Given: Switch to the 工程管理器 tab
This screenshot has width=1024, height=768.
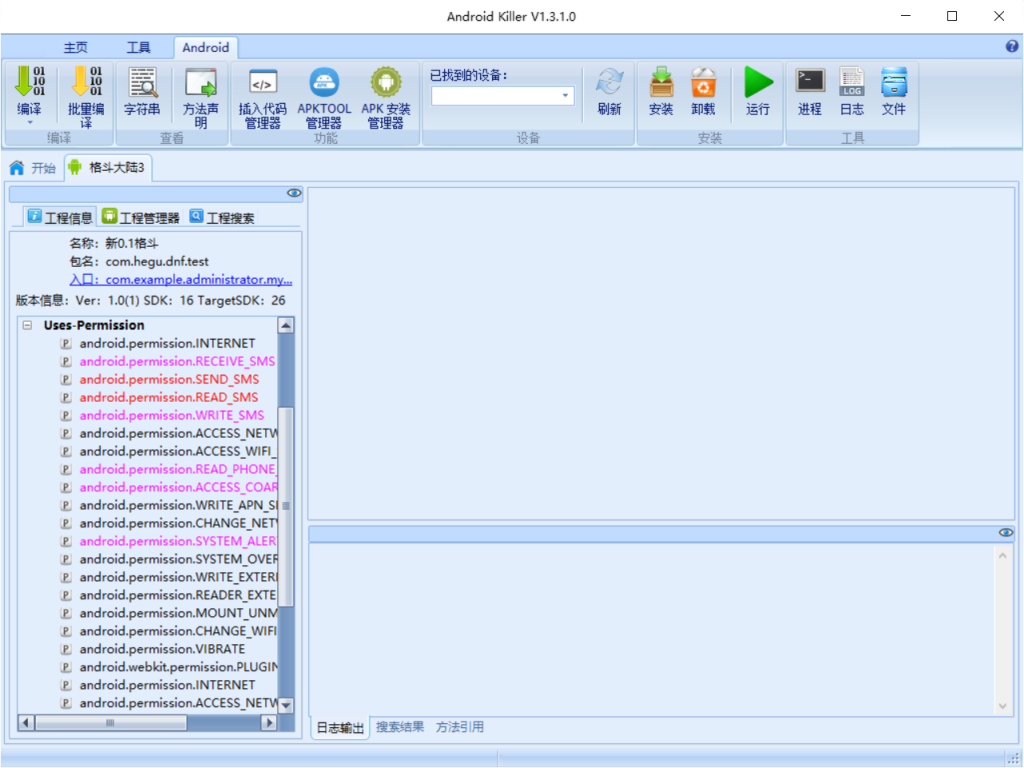Looking at the screenshot, I should pos(141,217).
